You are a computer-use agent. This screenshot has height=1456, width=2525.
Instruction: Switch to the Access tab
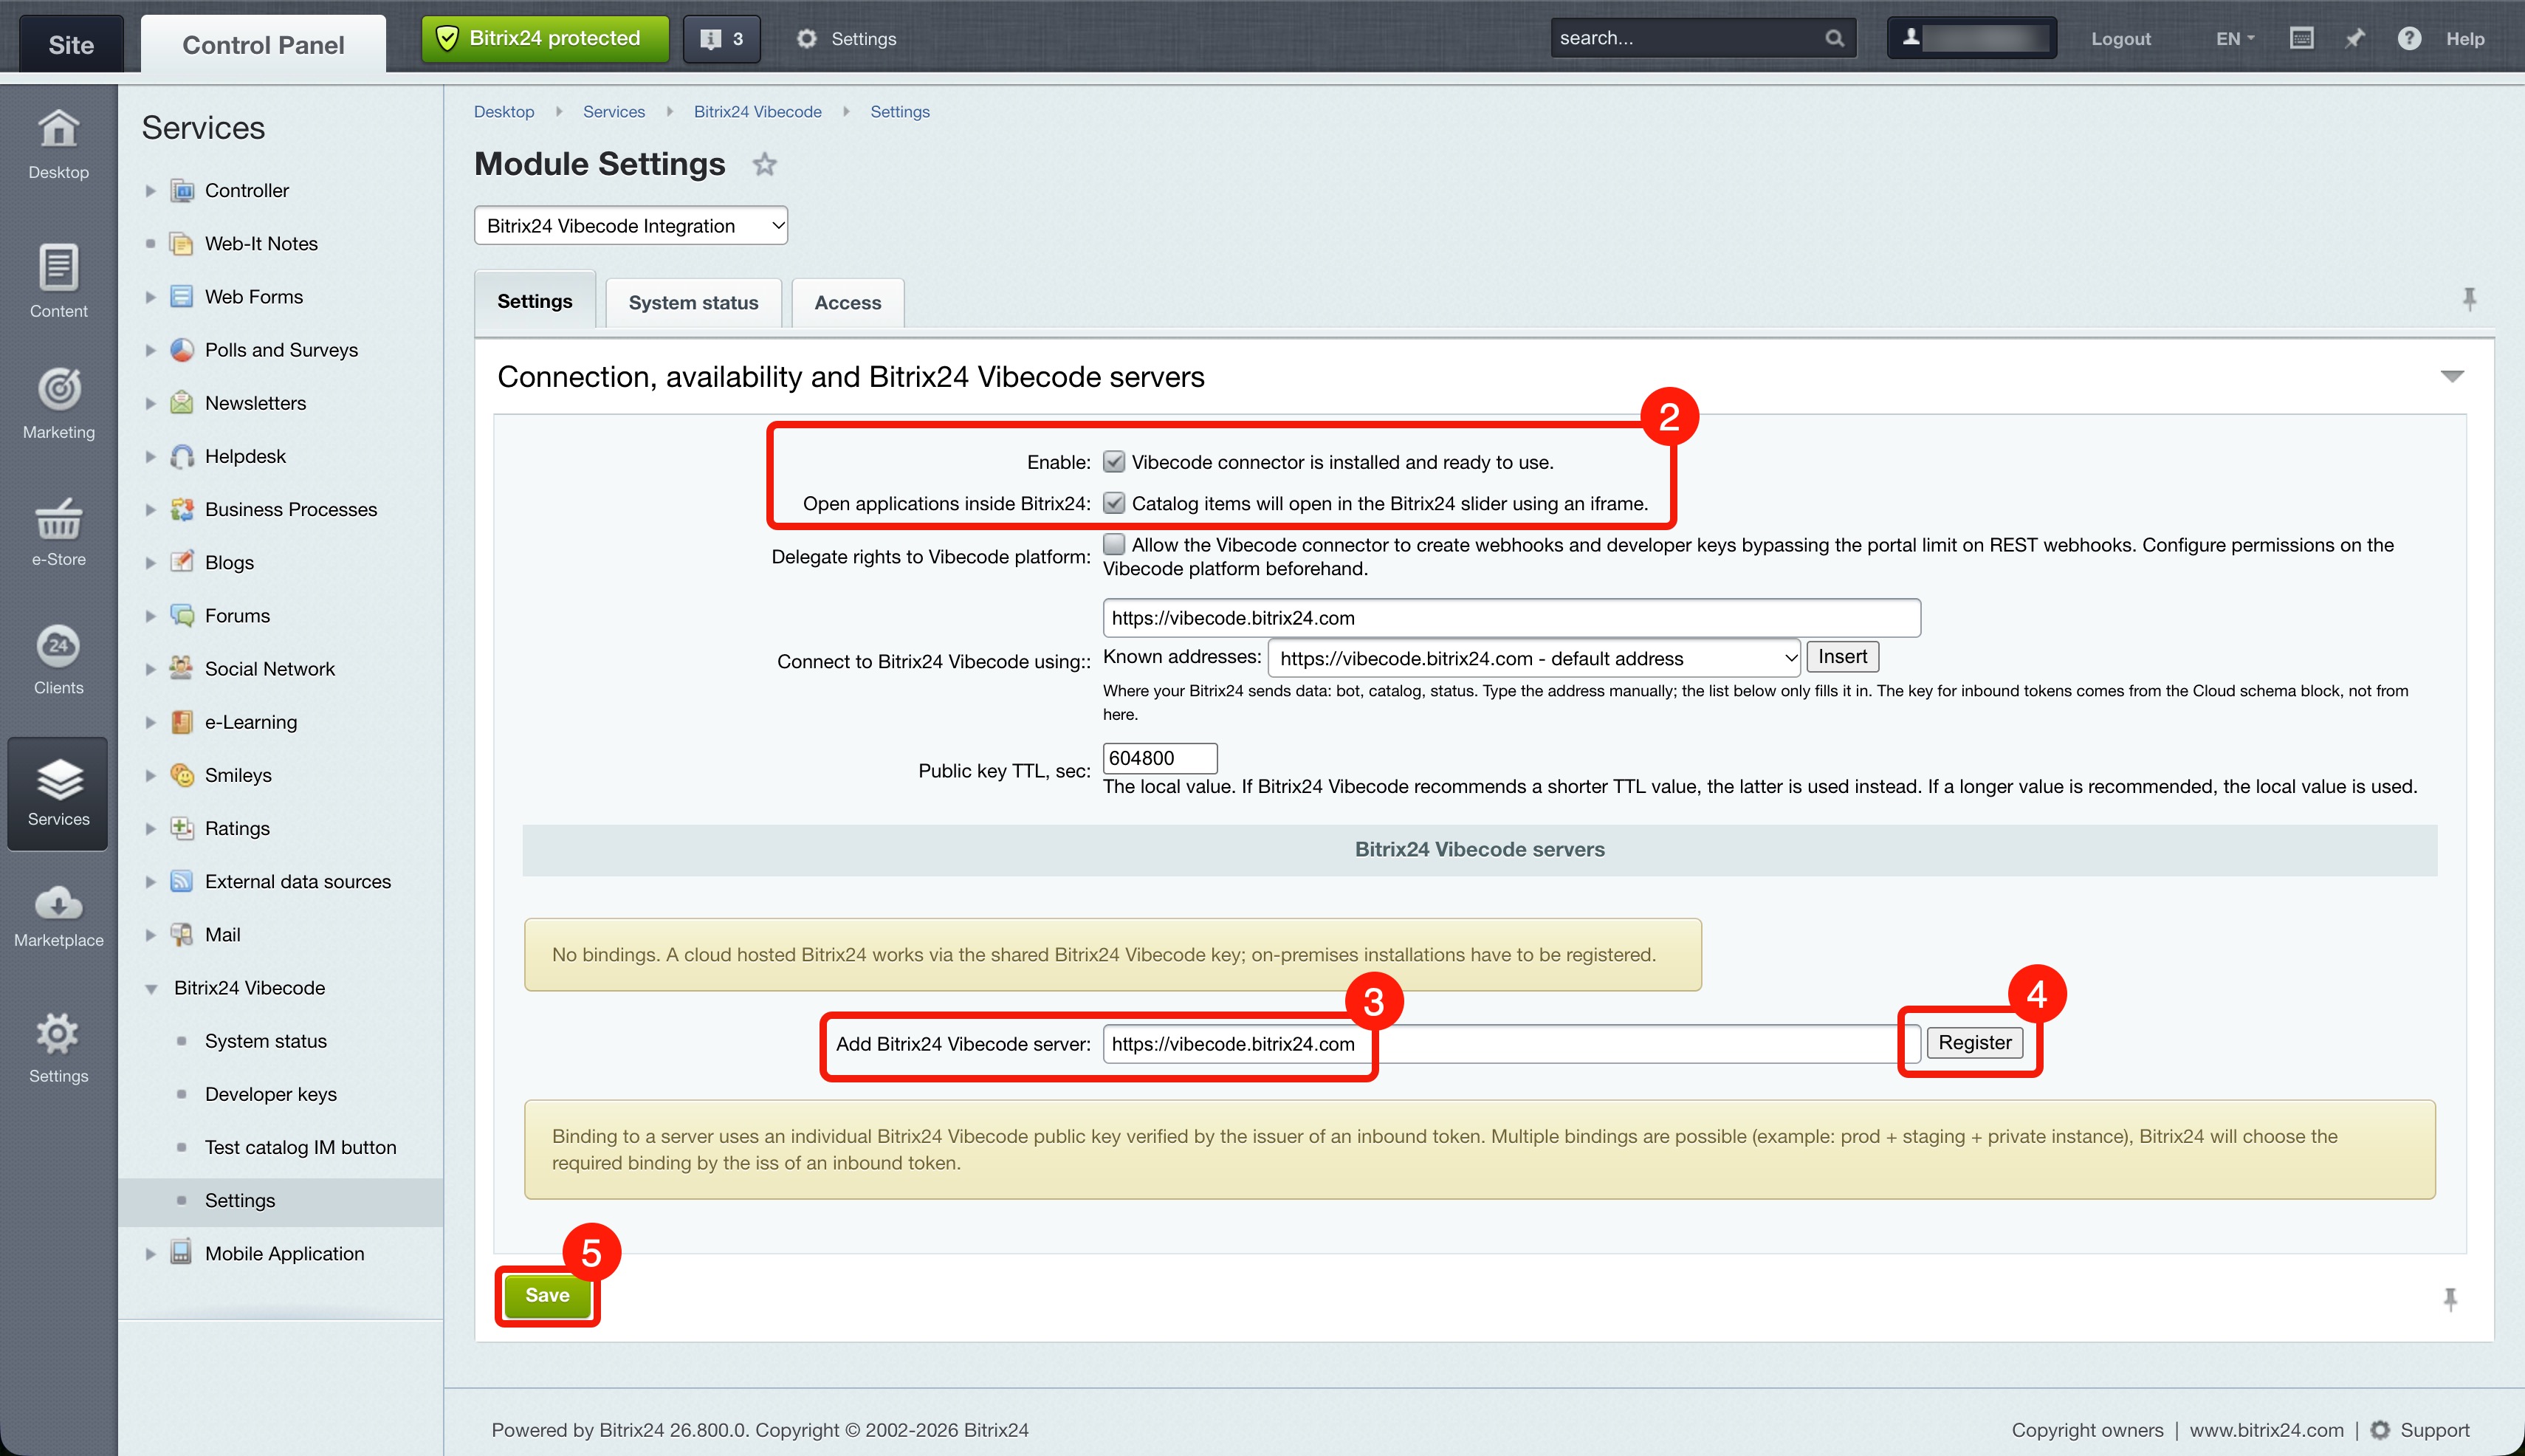[x=848, y=303]
